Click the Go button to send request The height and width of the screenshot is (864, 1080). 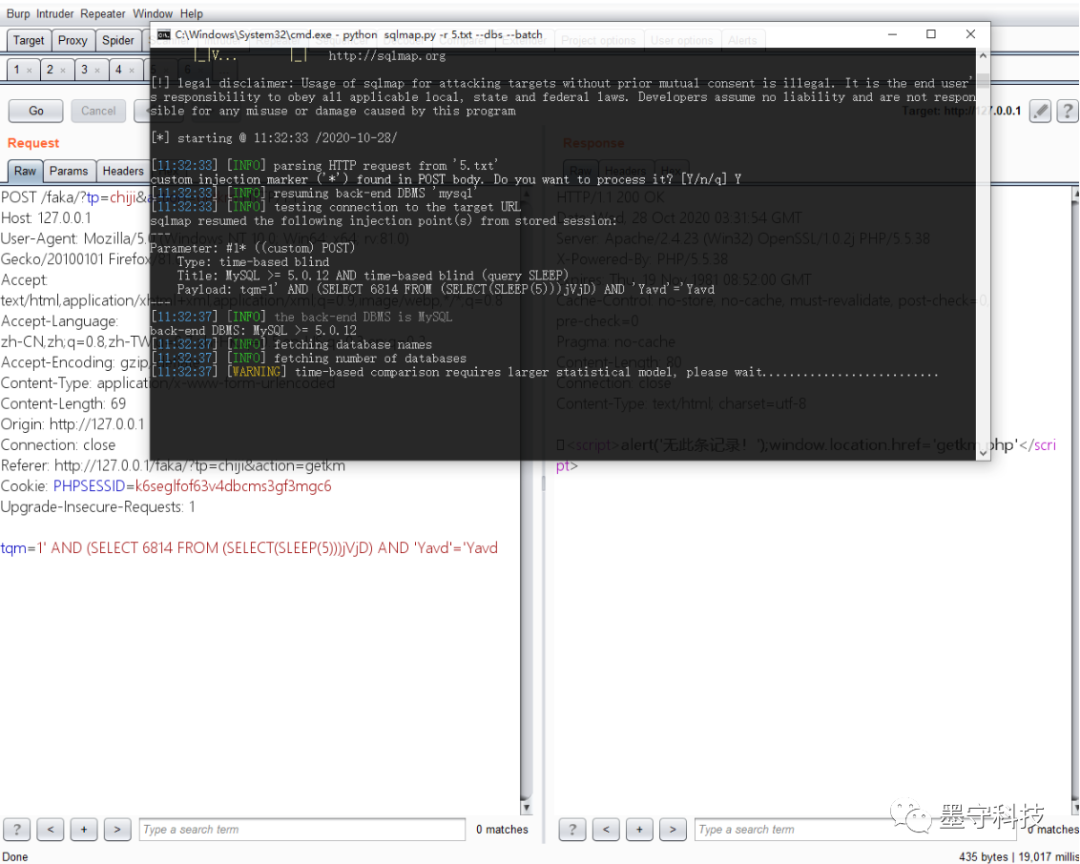pyautogui.click(x=36, y=111)
